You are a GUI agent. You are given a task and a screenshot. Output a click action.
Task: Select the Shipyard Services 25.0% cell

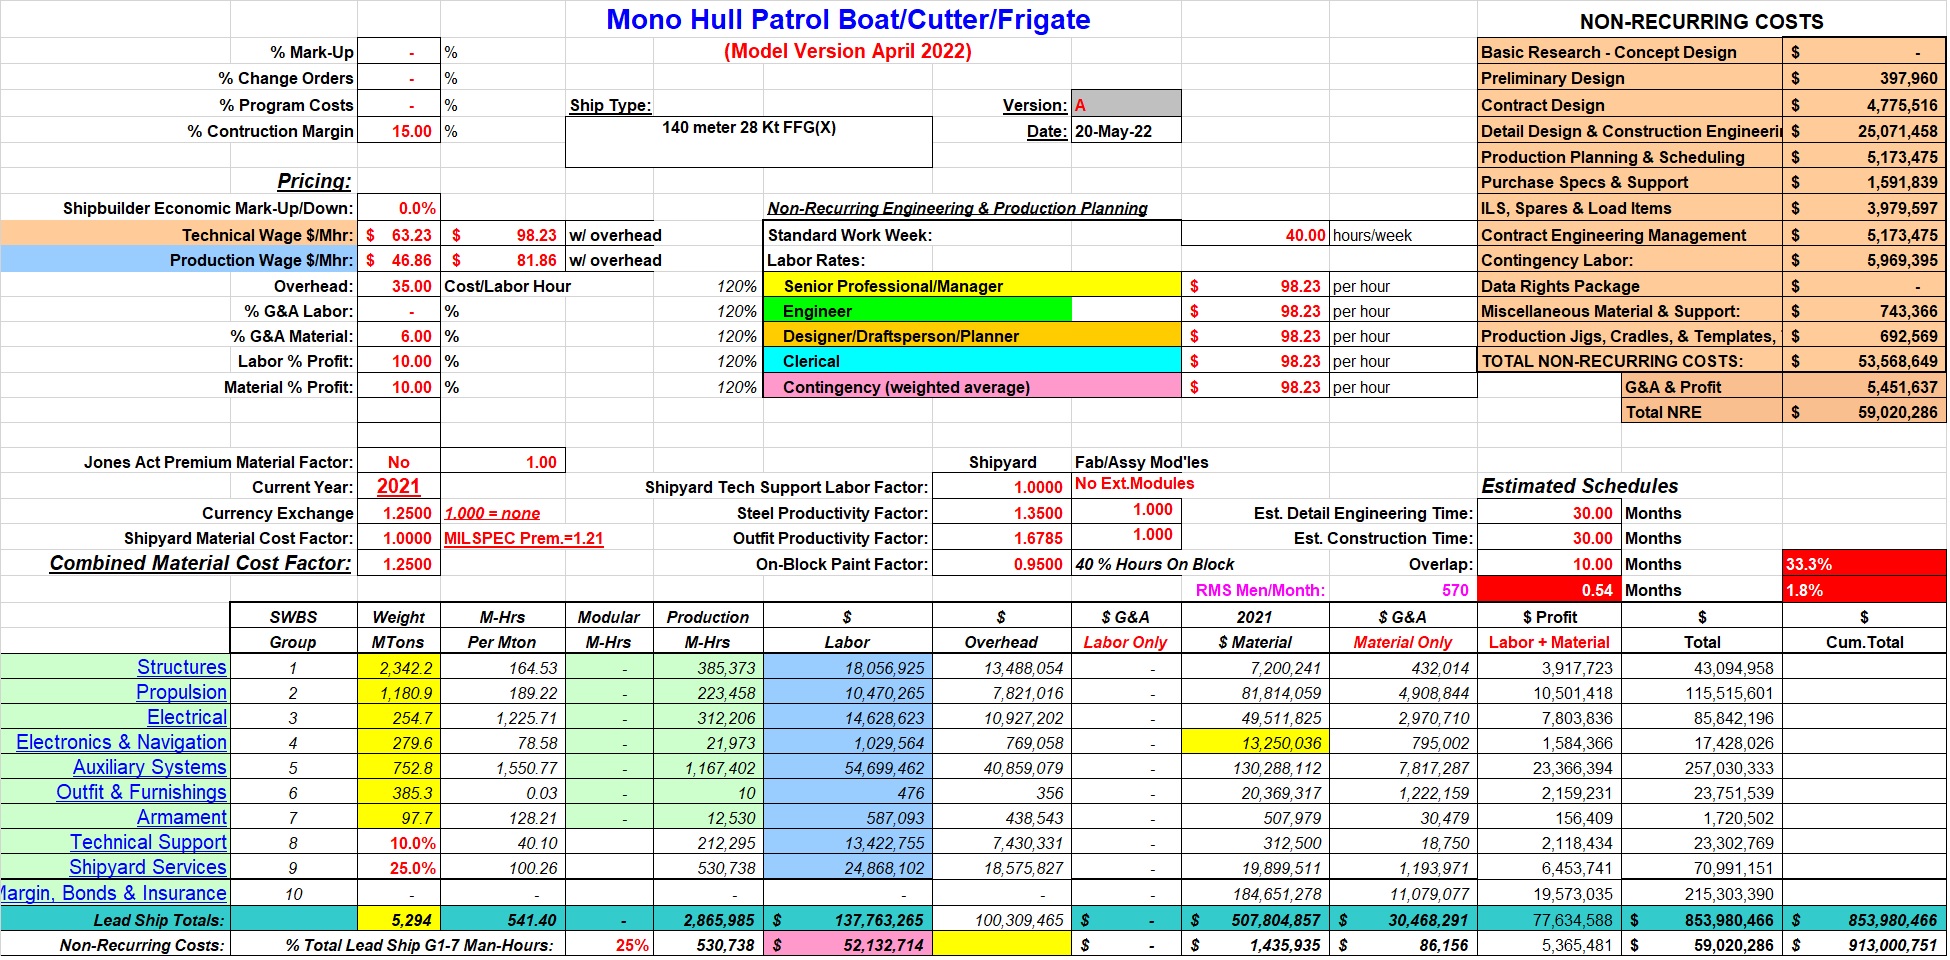point(399,868)
